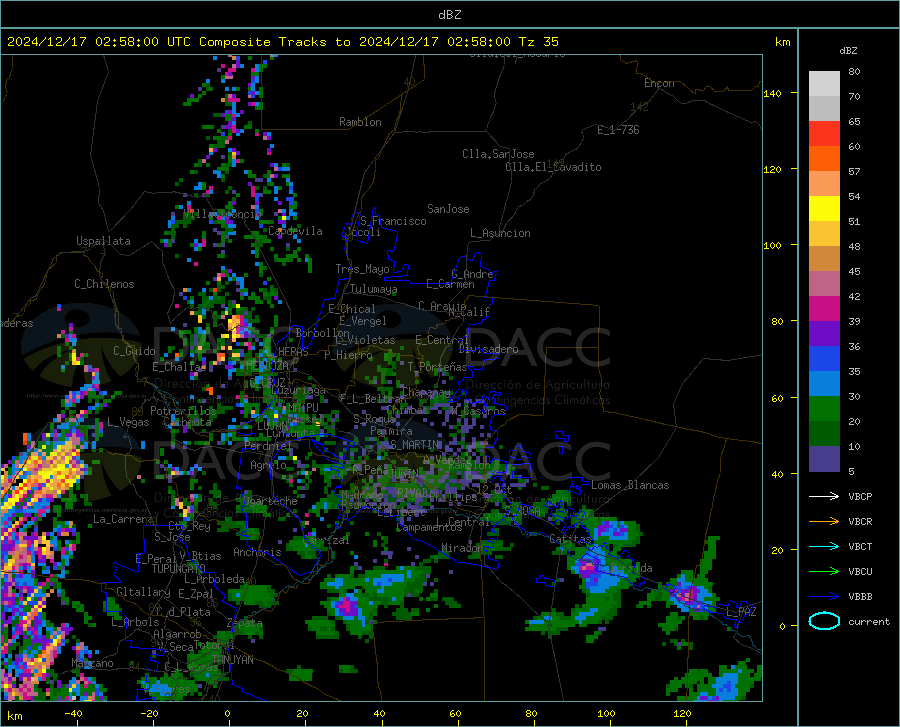Image resolution: width=900 pixels, height=727 pixels.
Task: Click the L_Asuncion map label
Action: coord(500,233)
